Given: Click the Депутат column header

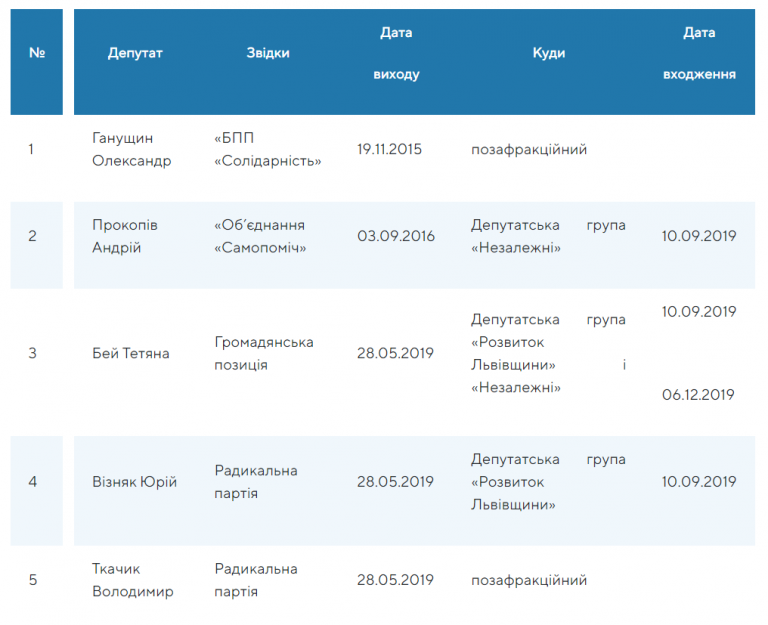Looking at the screenshot, I should click(135, 53).
